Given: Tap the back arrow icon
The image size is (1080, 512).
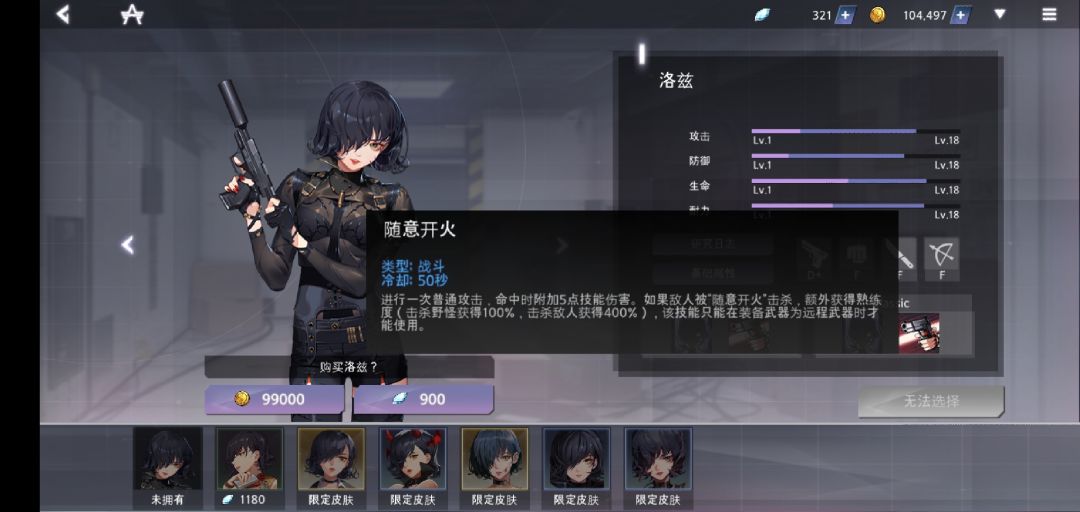Looking at the screenshot, I should [x=63, y=14].
